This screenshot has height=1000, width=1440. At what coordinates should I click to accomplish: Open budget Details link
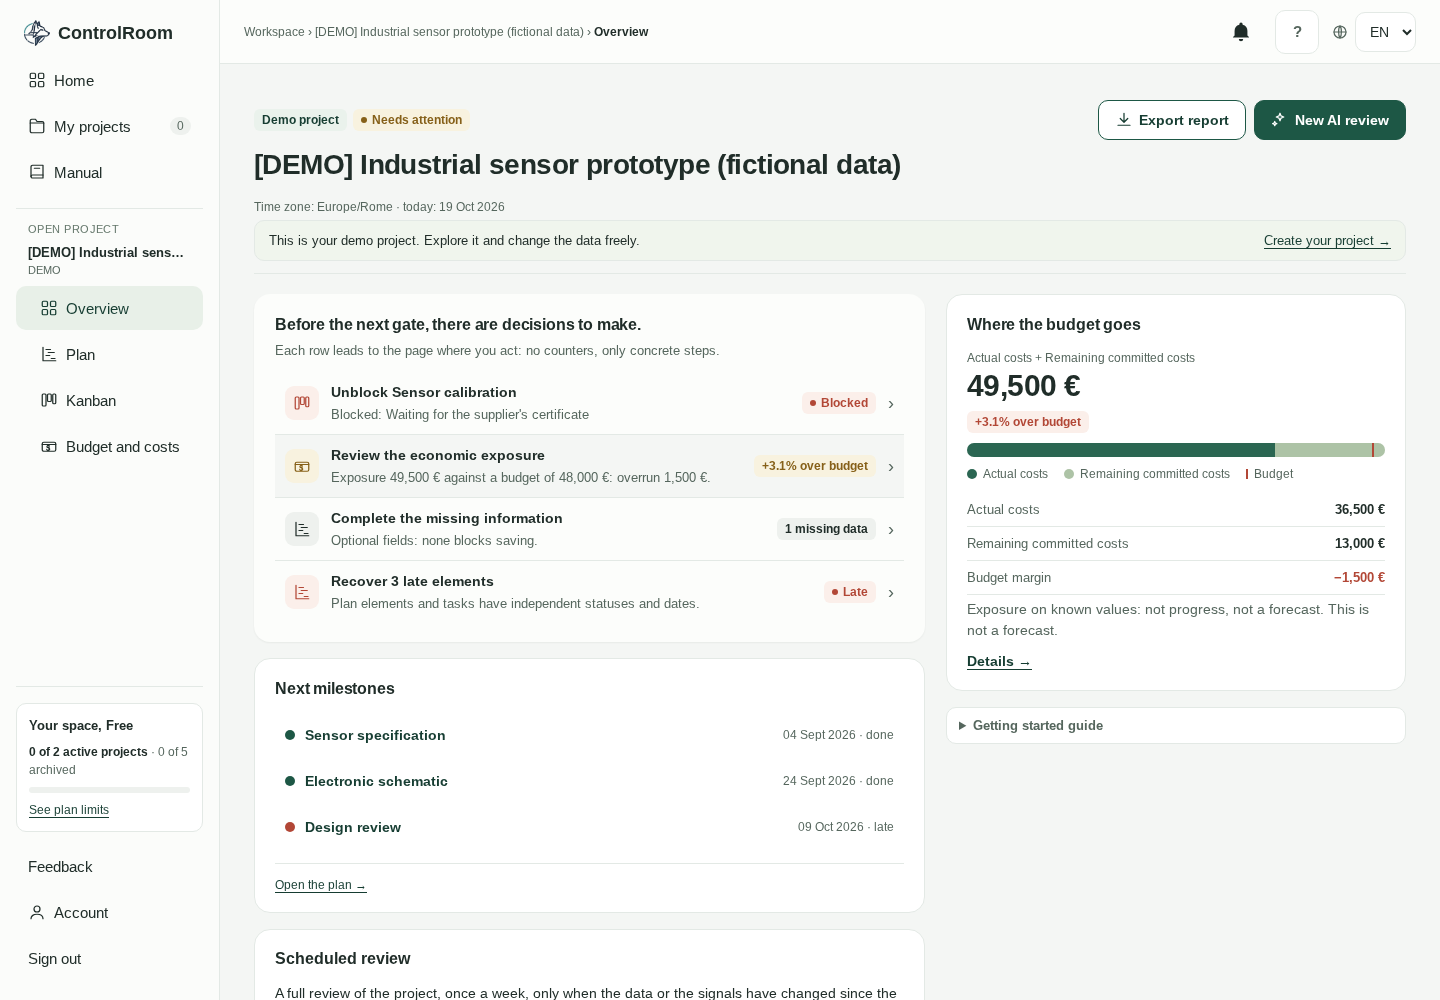tap(999, 661)
